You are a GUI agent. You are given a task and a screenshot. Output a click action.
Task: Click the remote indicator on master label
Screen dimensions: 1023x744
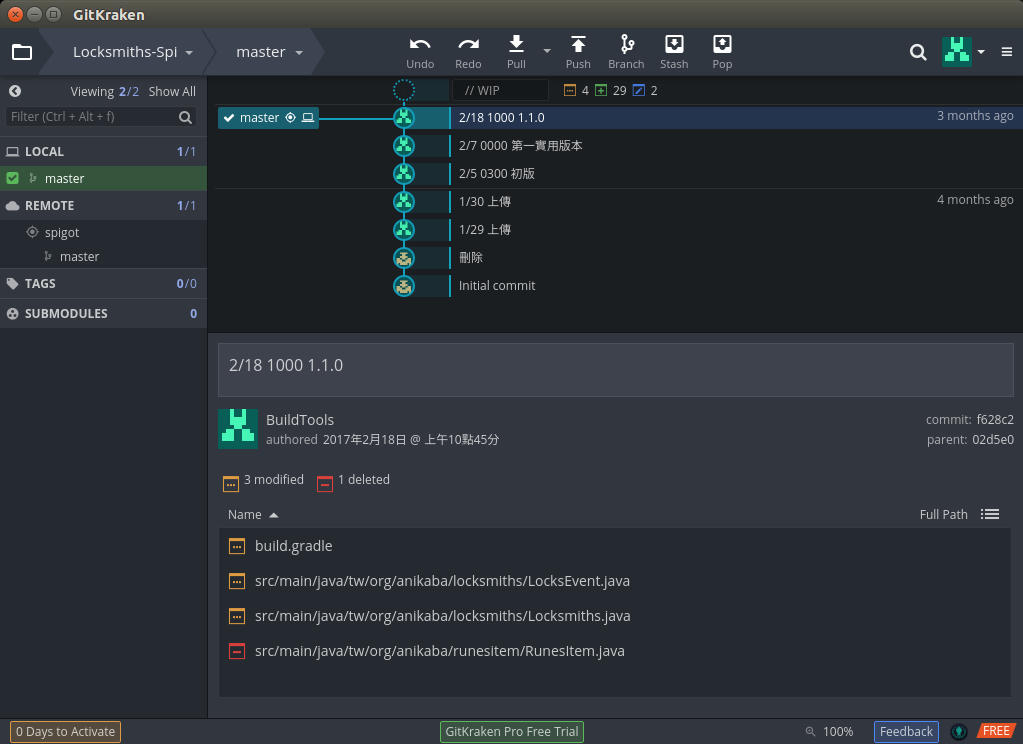pos(290,117)
